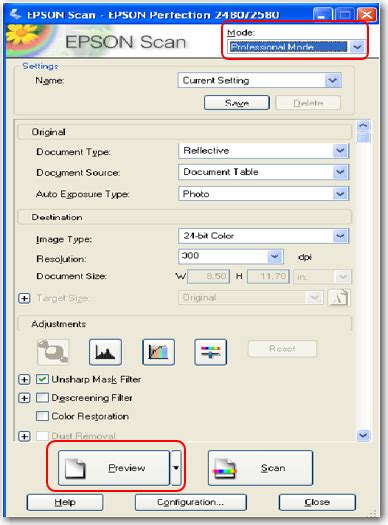388x525 pixels.
Task: Enable the Descreening Filter checkbox
Action: 43,398
